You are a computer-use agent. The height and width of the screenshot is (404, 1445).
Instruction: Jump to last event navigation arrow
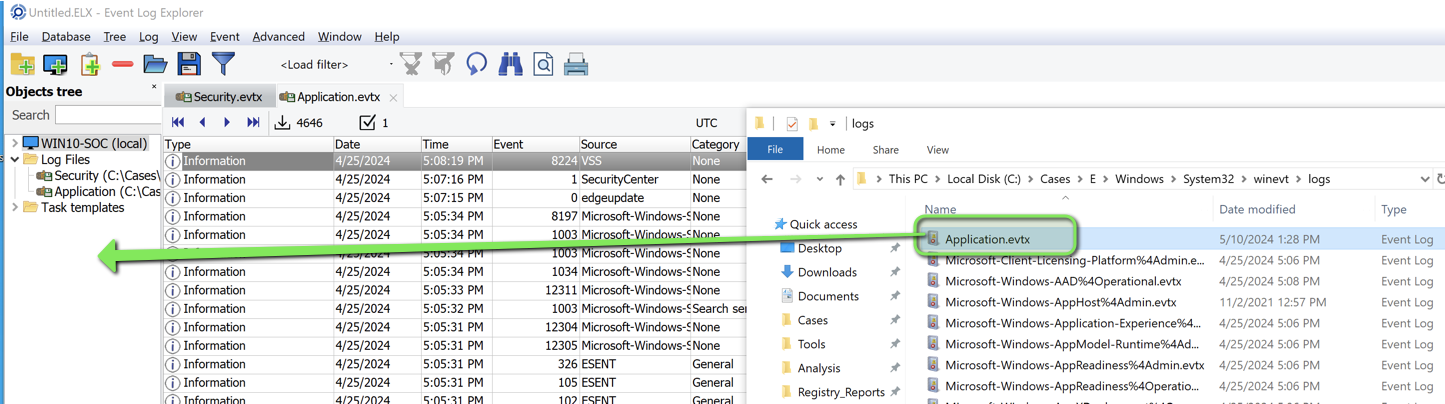253,122
